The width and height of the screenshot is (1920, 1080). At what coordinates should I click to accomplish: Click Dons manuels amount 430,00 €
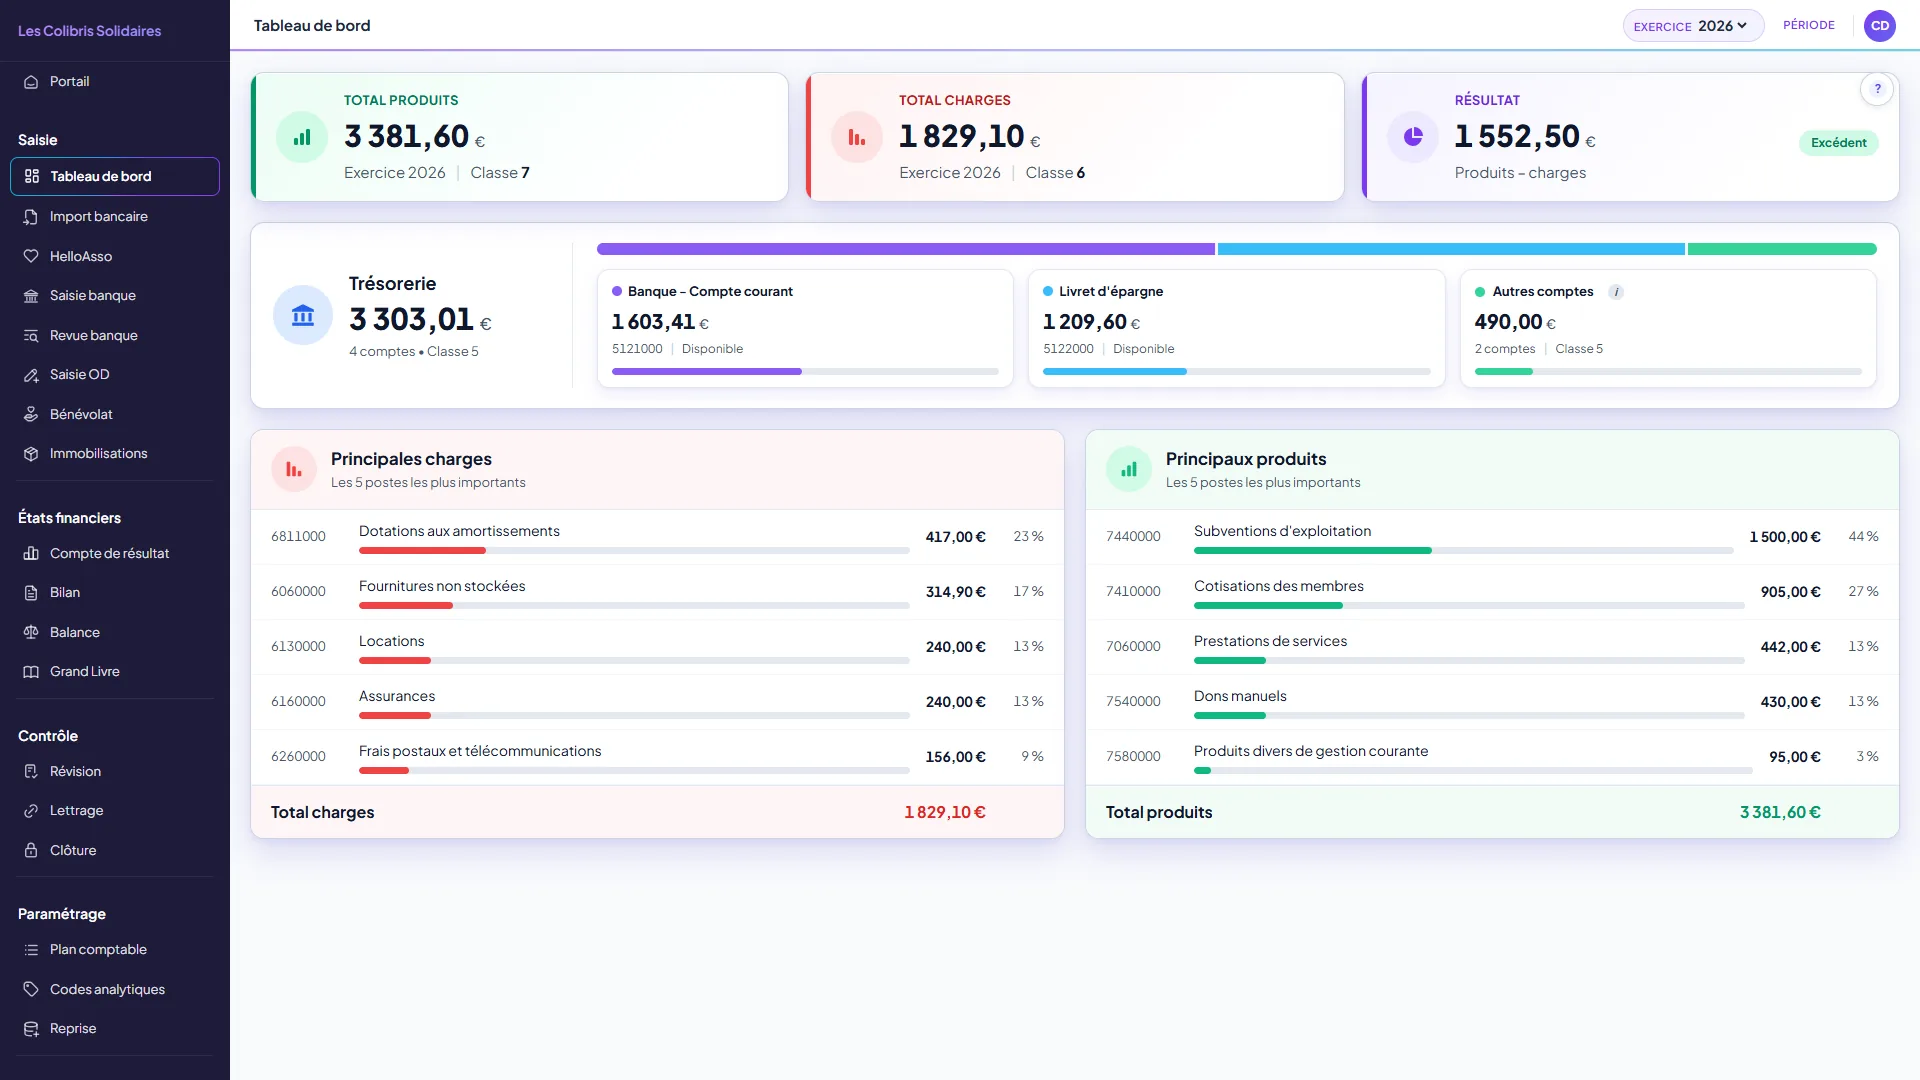[1790, 702]
